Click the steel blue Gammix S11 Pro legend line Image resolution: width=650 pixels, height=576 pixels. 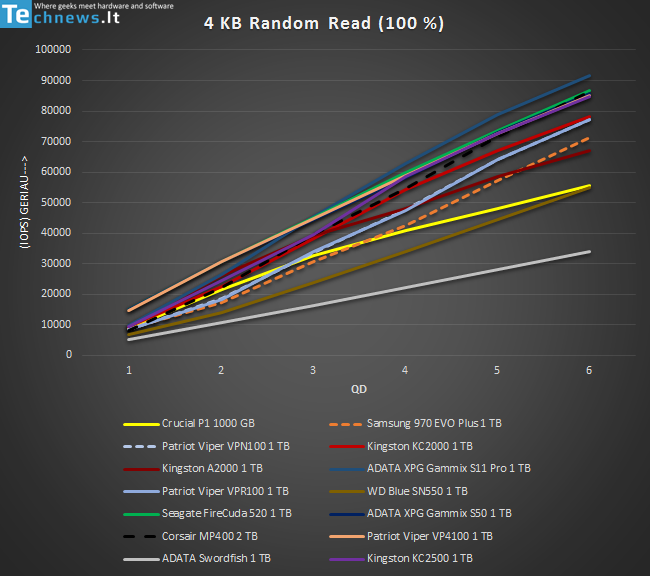tap(347, 469)
